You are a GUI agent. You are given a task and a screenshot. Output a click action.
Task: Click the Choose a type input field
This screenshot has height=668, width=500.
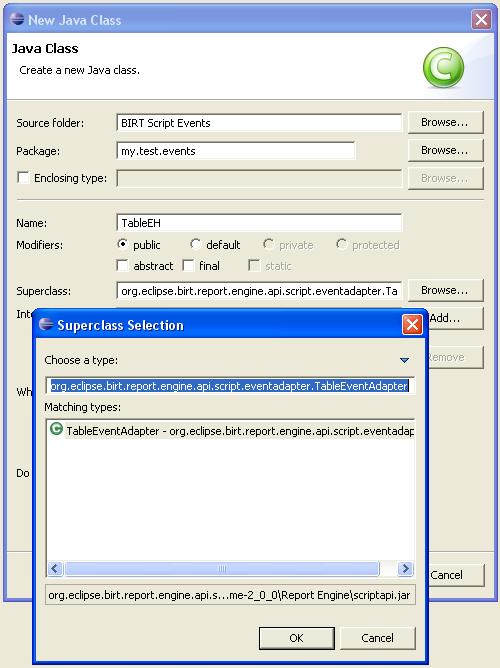click(230, 386)
